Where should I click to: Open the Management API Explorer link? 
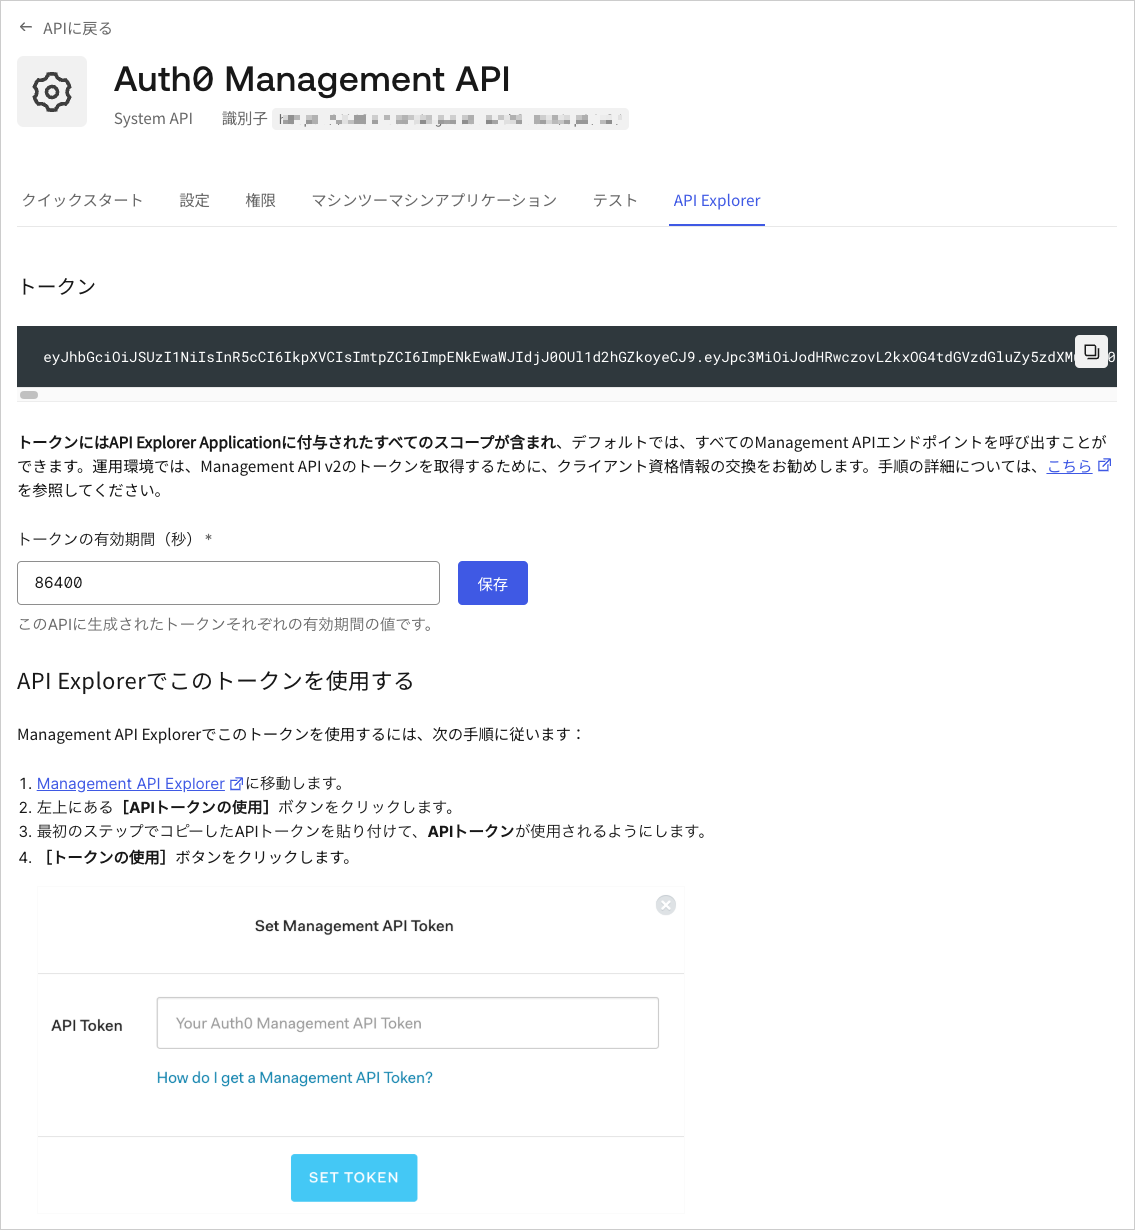tap(130, 782)
